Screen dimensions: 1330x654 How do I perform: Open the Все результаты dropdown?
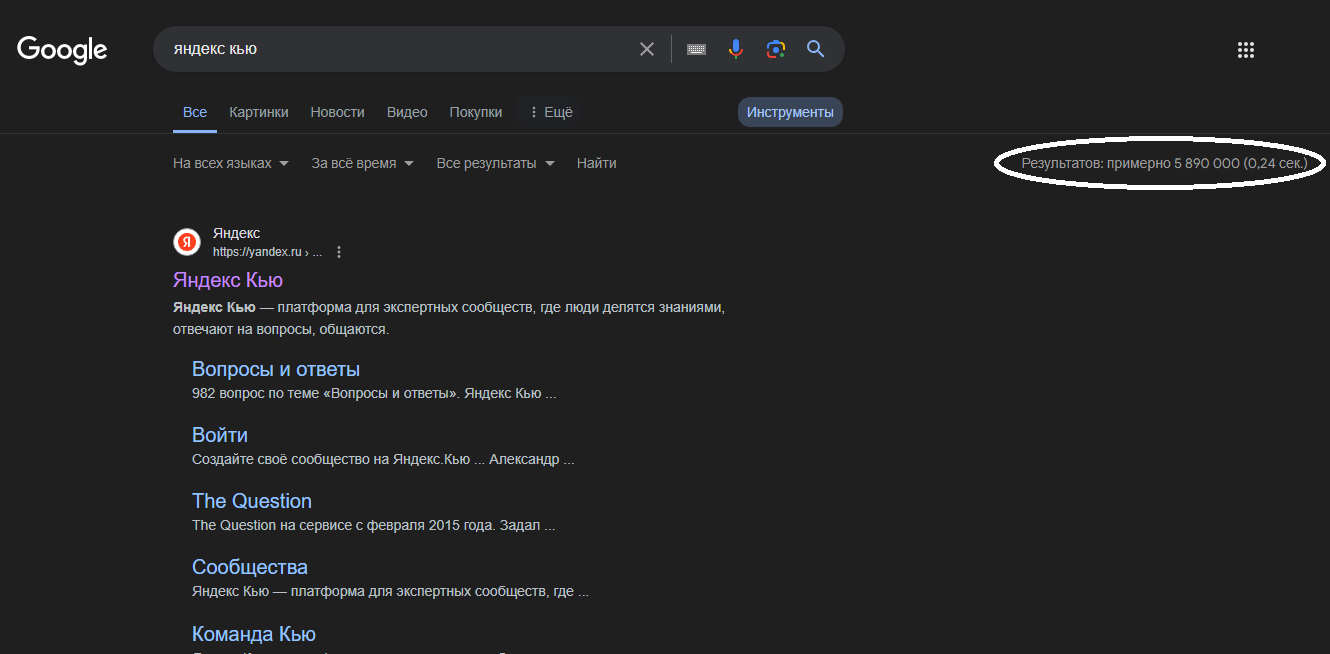[x=496, y=163]
